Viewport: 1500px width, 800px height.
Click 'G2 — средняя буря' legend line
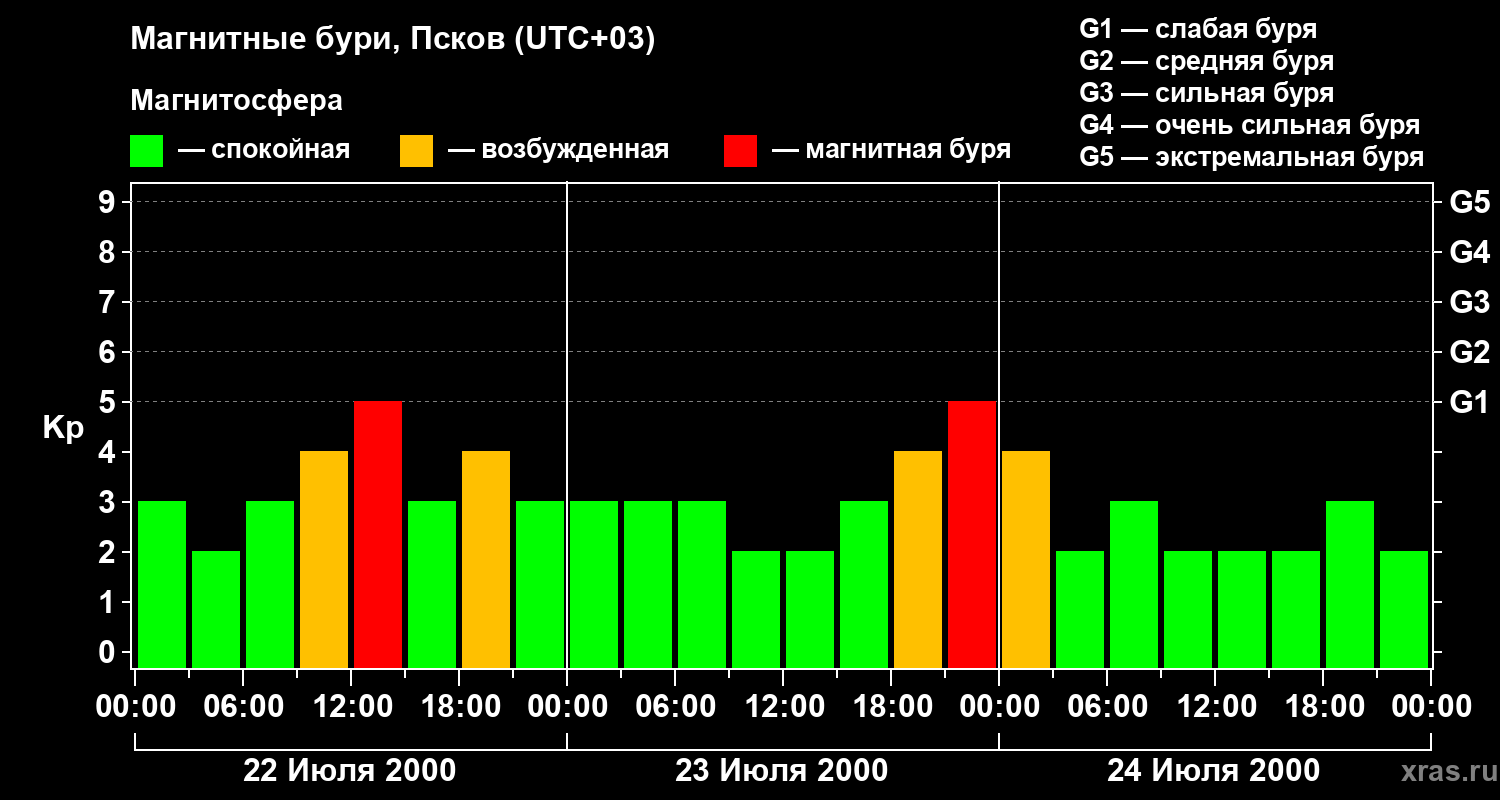pos(1207,61)
